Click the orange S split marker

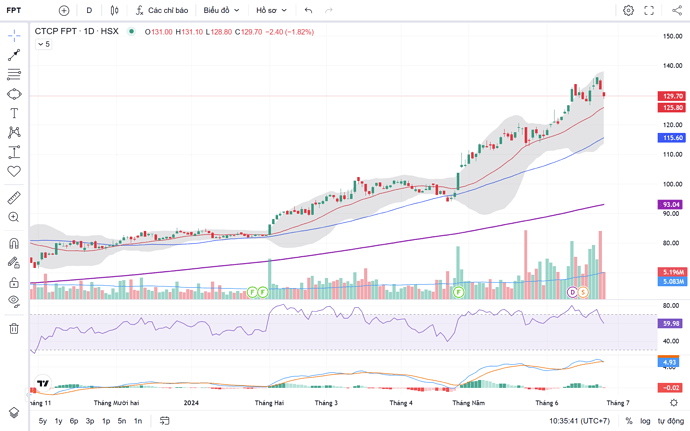(583, 292)
